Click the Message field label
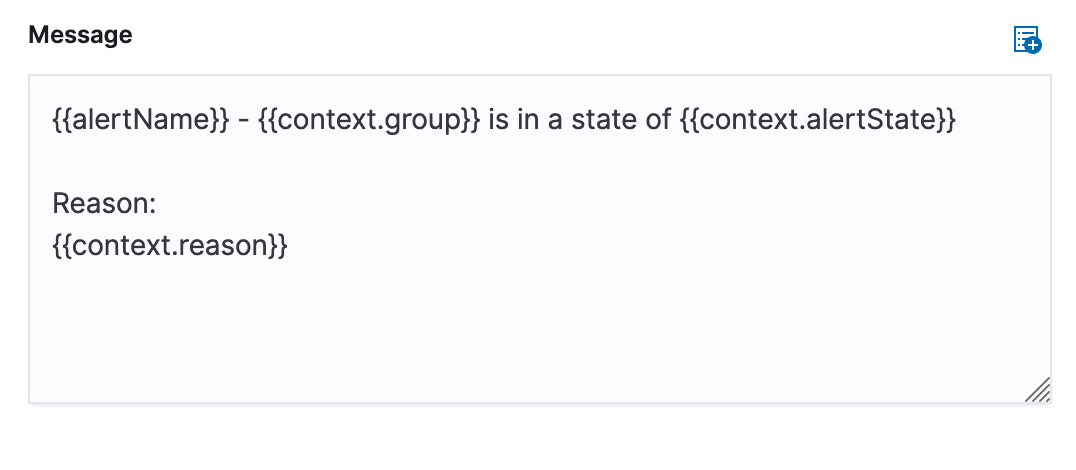Screen dimensions: 1076x470 [x=80, y=35]
